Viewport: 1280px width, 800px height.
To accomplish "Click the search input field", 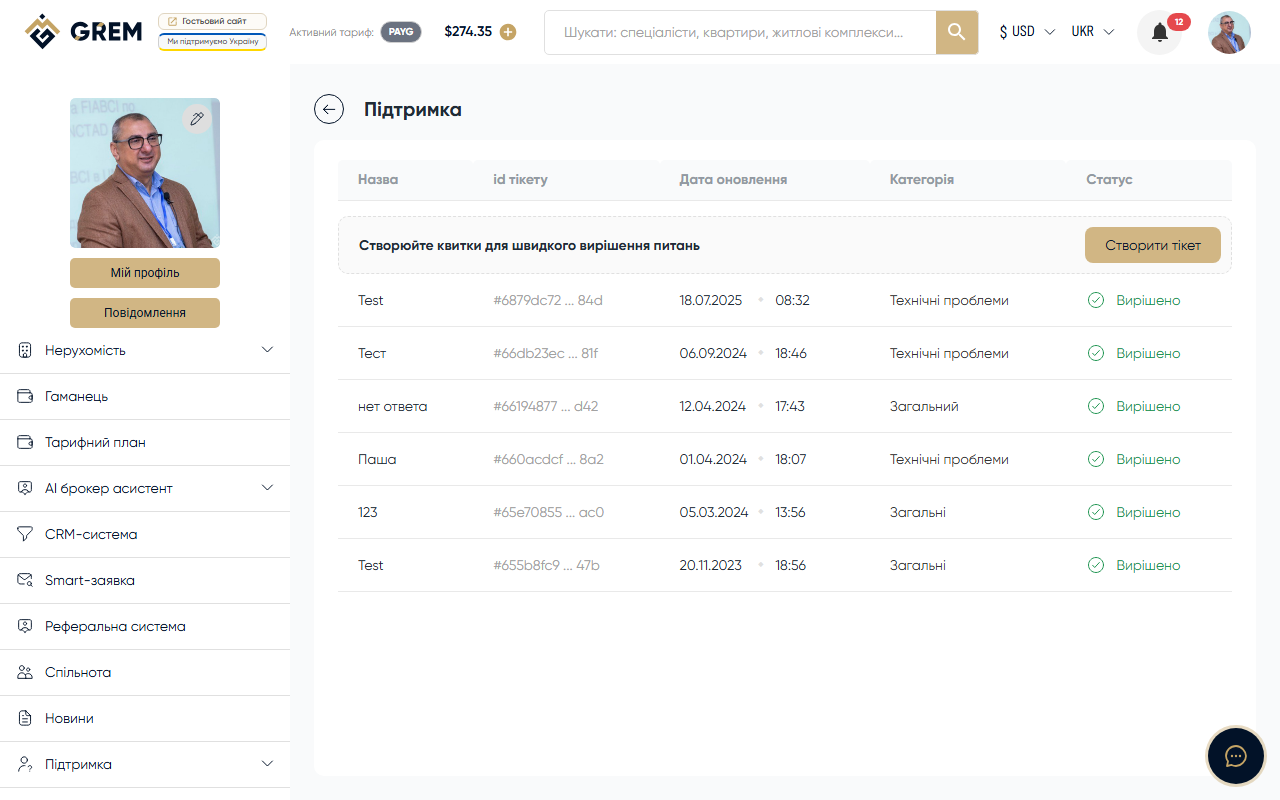I will 740,32.
